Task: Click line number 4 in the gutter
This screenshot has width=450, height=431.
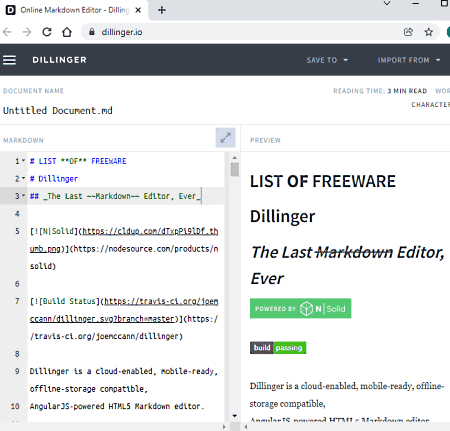Action: (x=17, y=213)
